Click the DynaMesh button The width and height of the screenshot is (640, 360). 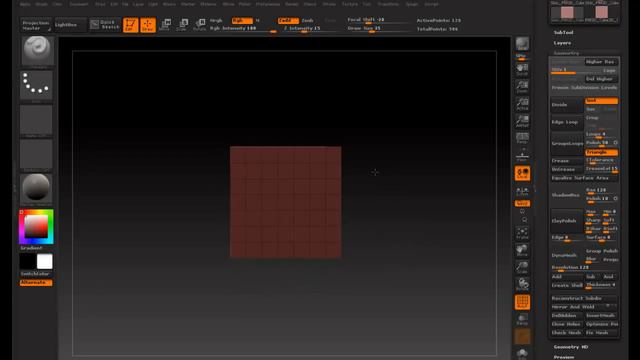(x=567, y=255)
